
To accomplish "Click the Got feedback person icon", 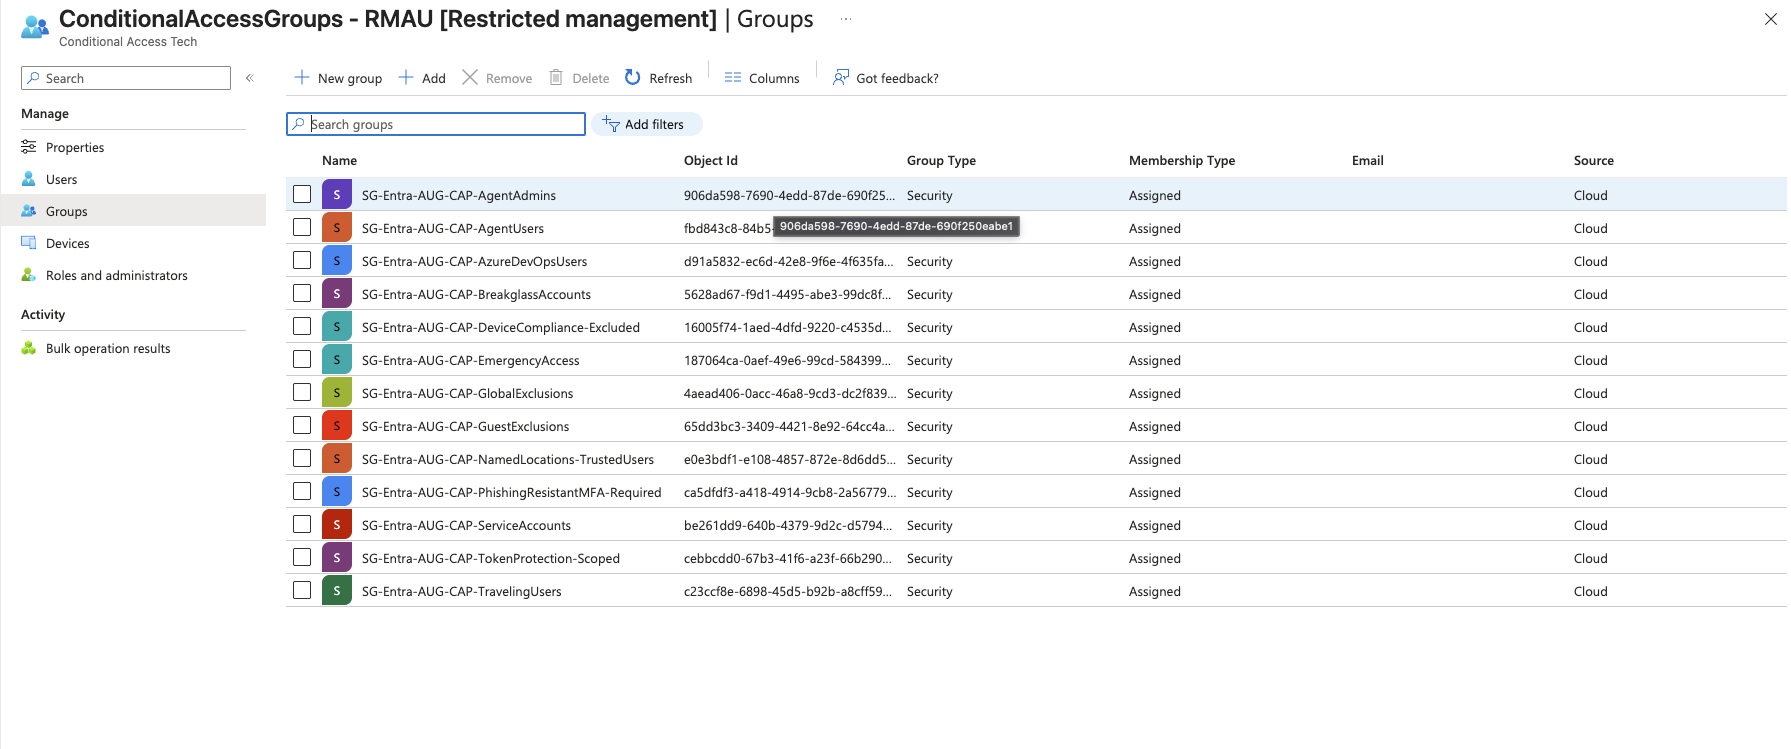I will [841, 77].
